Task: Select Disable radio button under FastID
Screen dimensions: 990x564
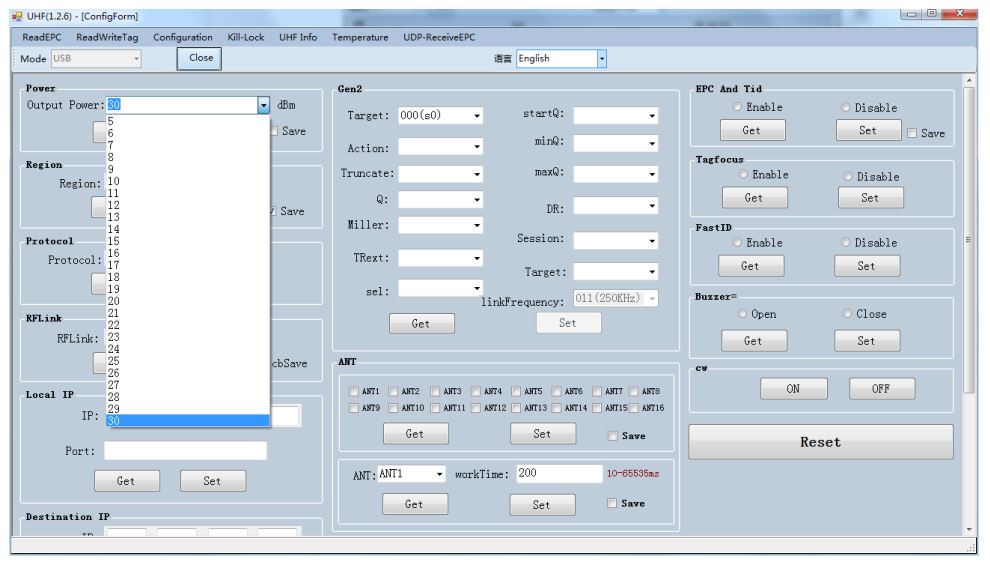Action: (x=847, y=243)
